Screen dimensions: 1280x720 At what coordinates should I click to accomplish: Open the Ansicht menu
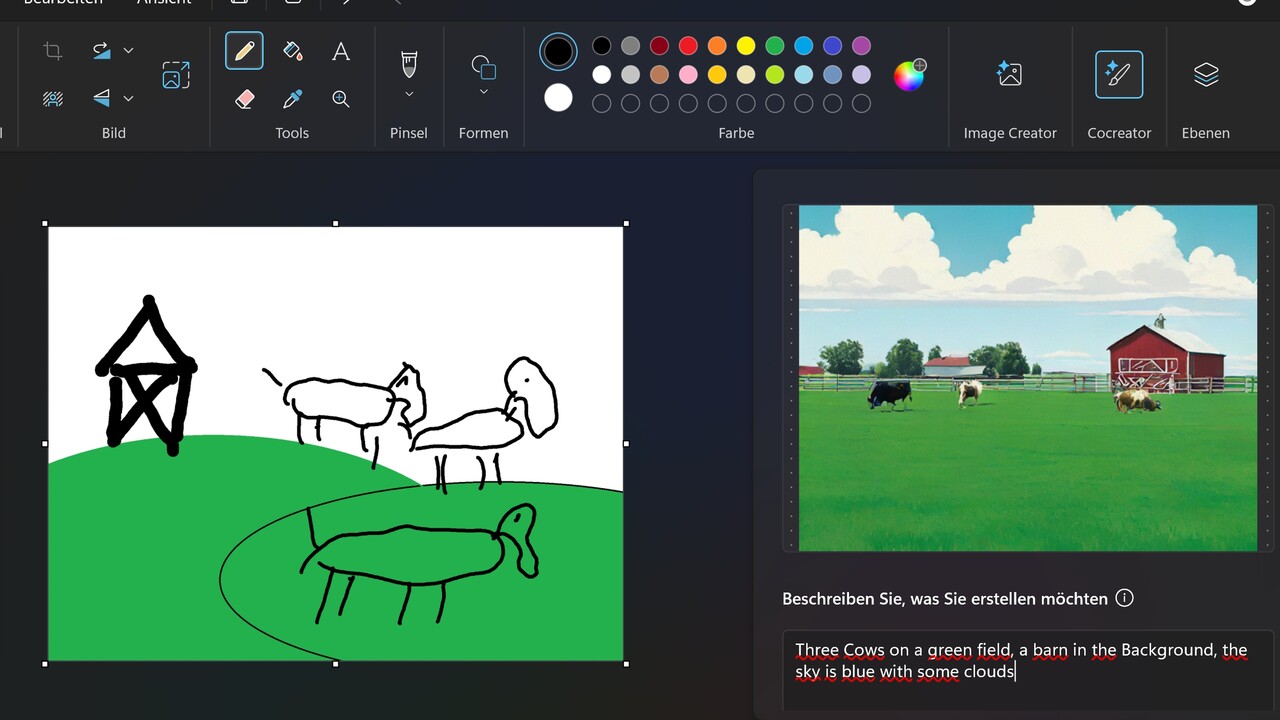click(164, 3)
